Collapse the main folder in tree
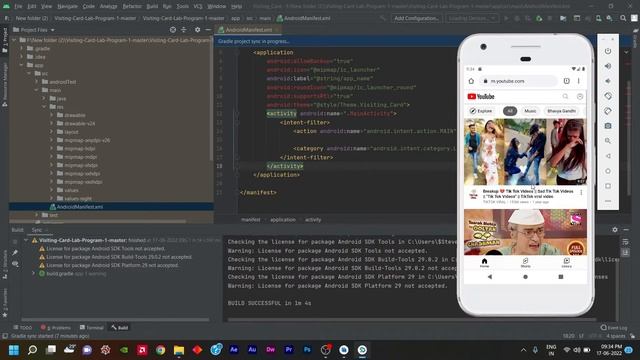 click(x=36, y=90)
